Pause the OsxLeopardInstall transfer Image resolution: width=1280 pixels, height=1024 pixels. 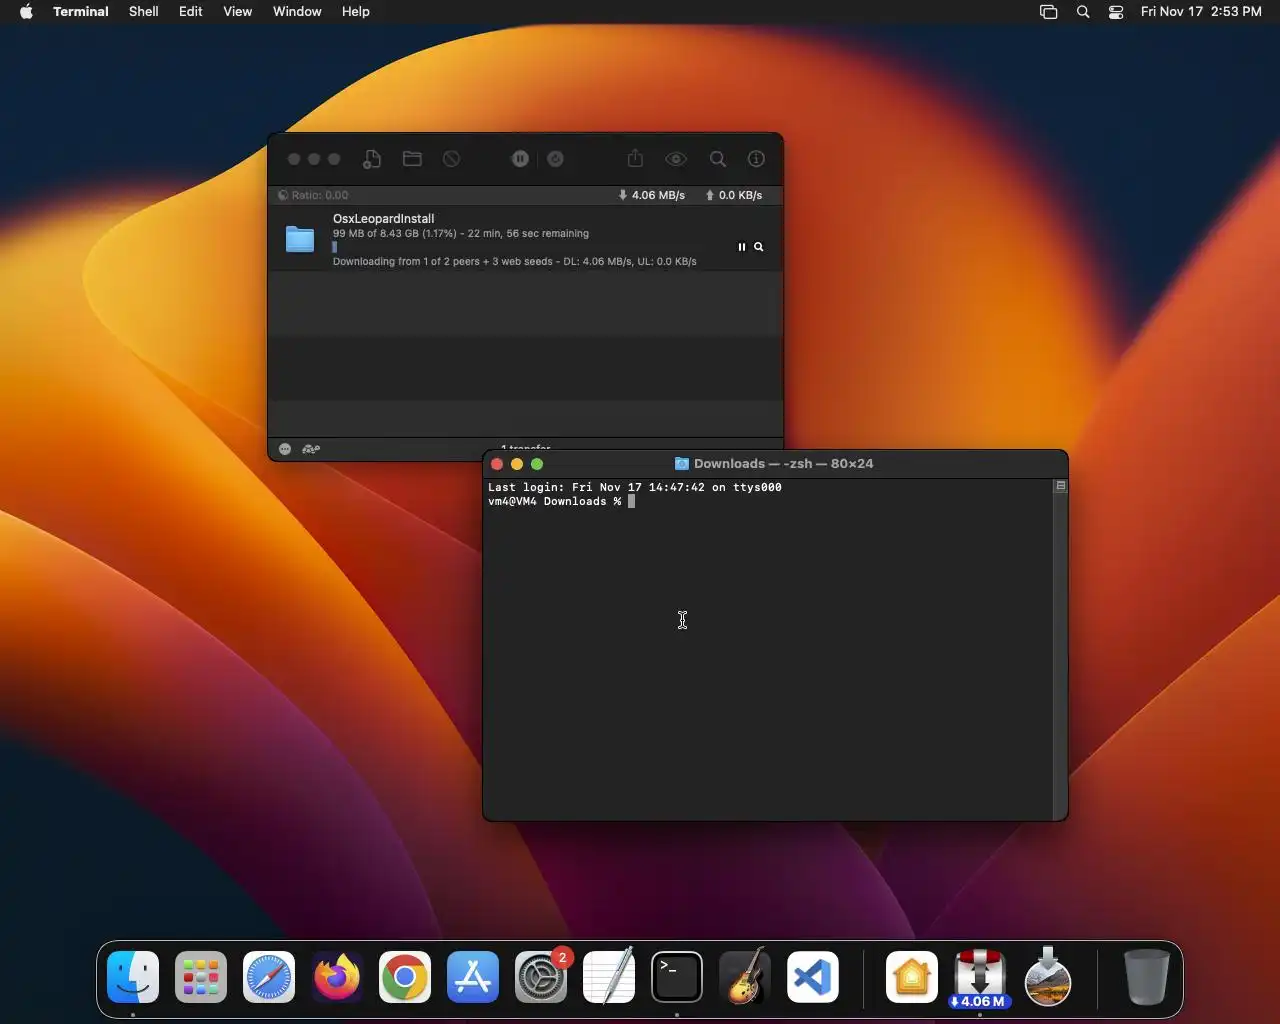point(742,247)
